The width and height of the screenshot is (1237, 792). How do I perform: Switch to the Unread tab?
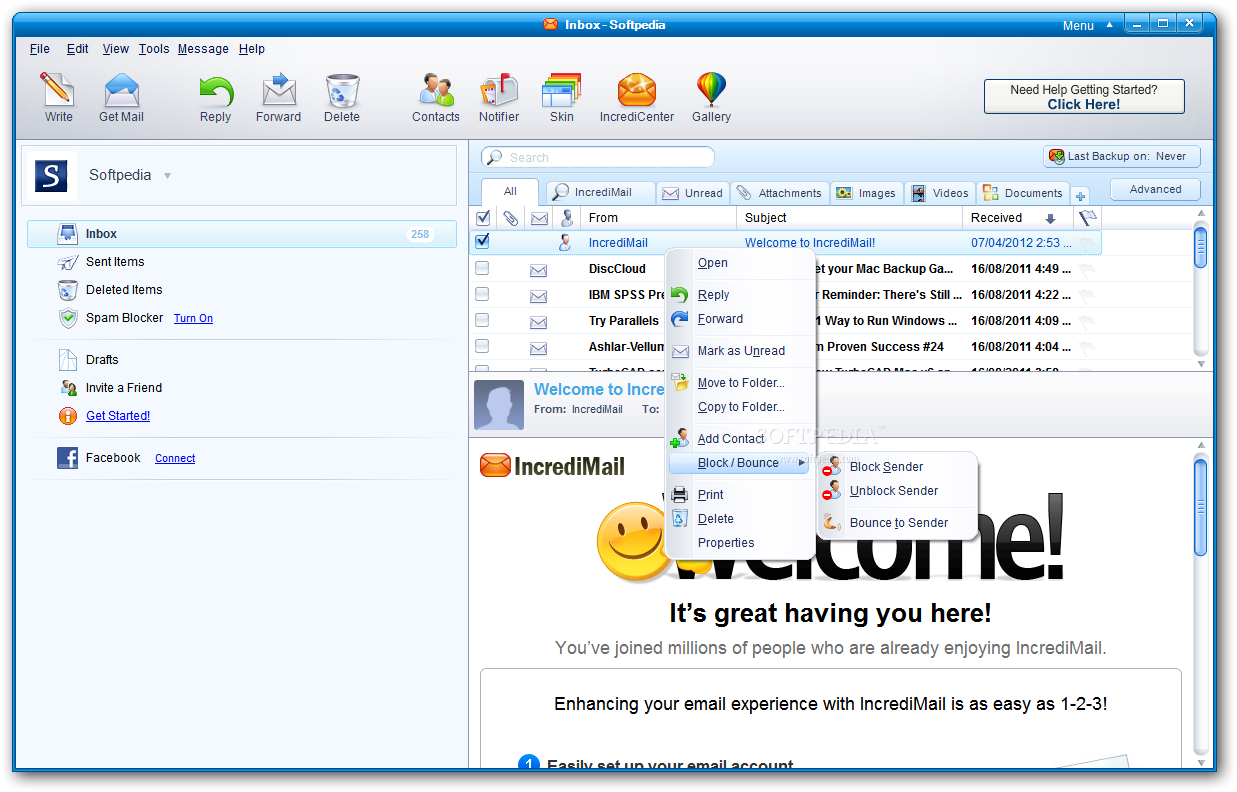[693, 193]
